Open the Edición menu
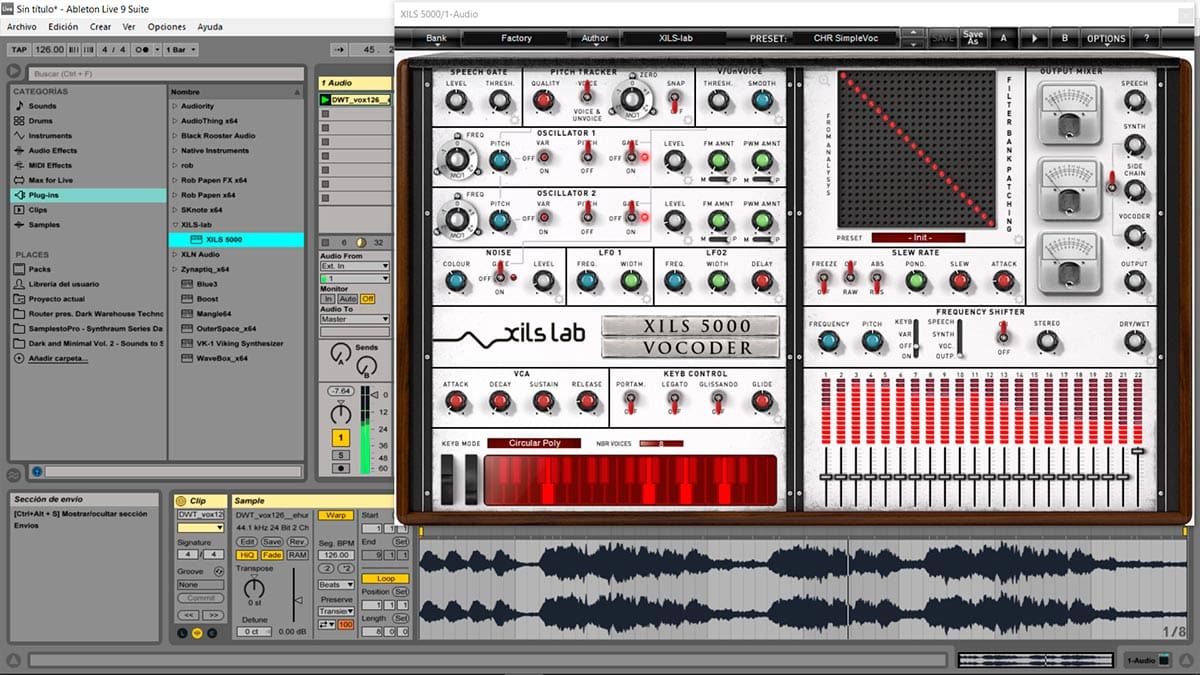 (63, 27)
